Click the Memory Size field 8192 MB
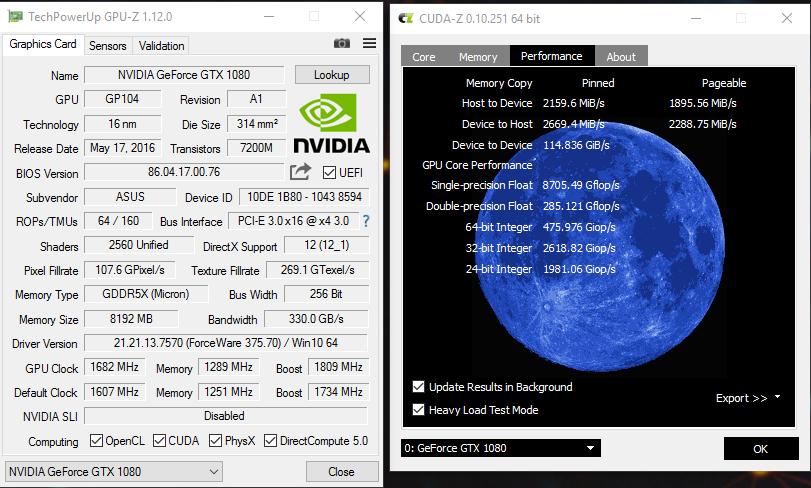 pos(131,319)
